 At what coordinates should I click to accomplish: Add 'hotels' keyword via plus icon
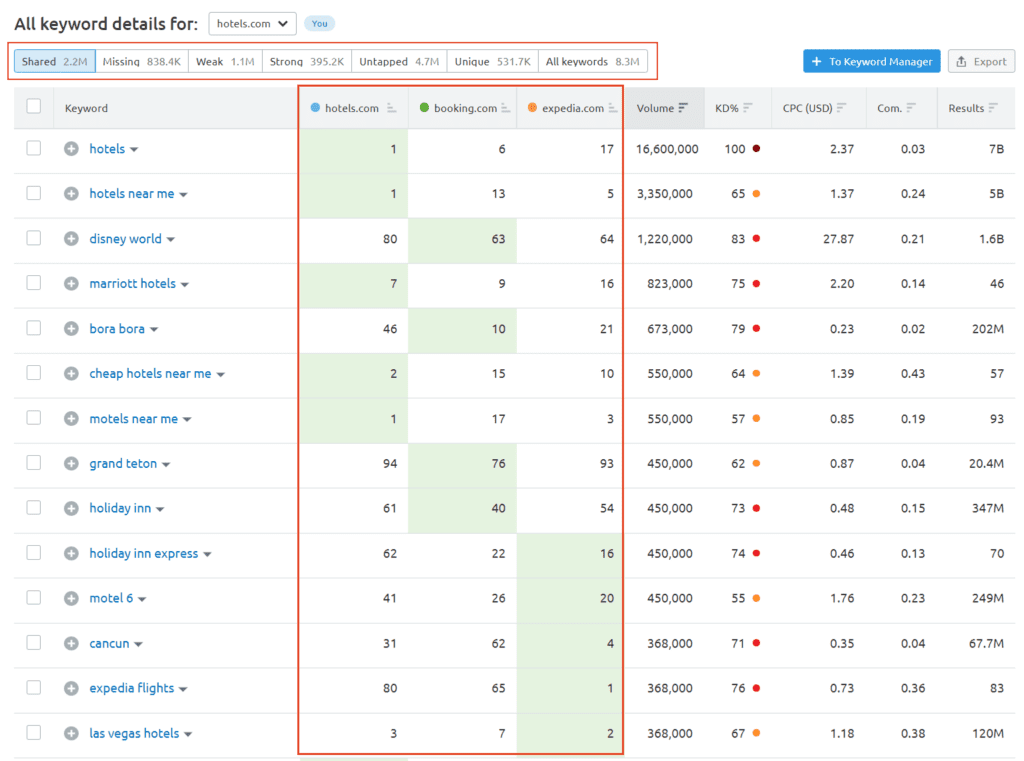click(x=71, y=149)
